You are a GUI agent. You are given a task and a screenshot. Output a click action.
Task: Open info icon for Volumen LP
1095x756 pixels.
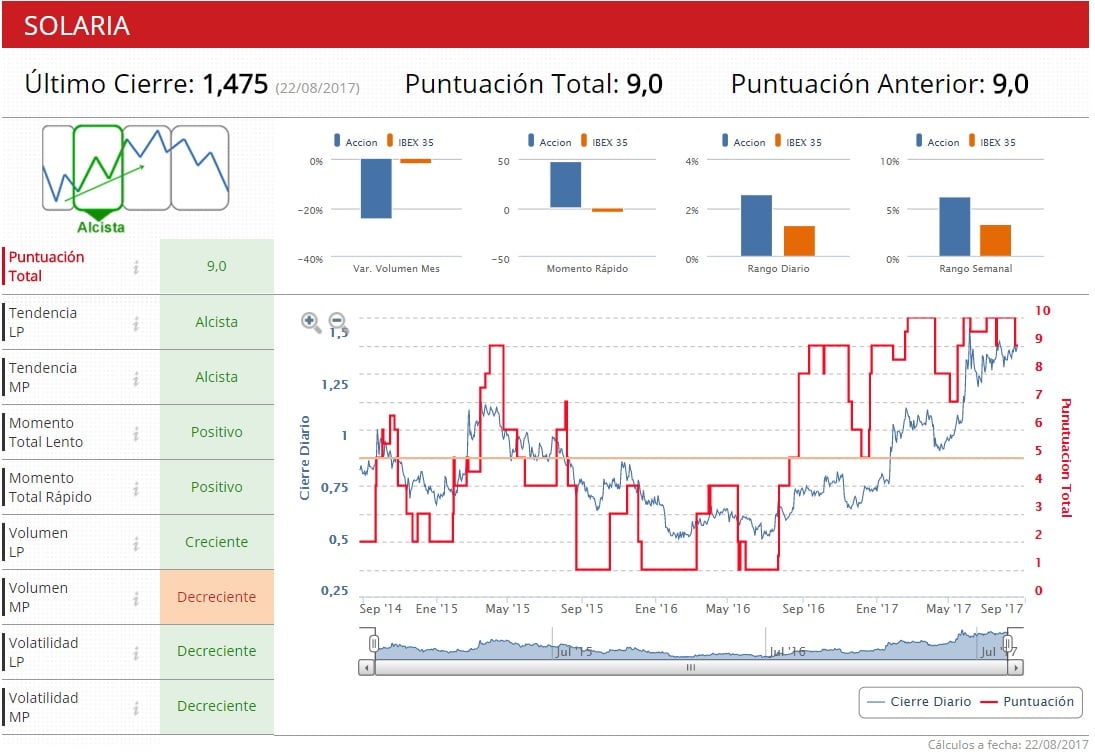136,543
